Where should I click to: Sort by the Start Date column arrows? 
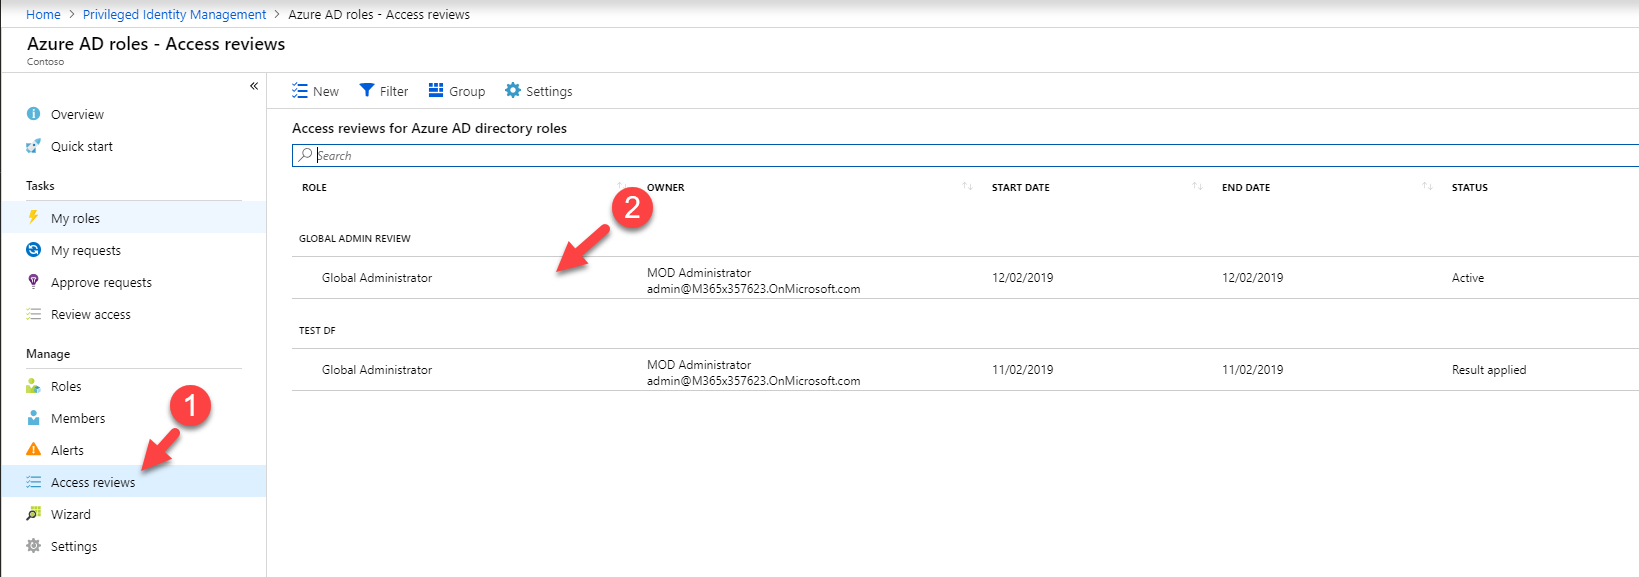[x=1197, y=187]
